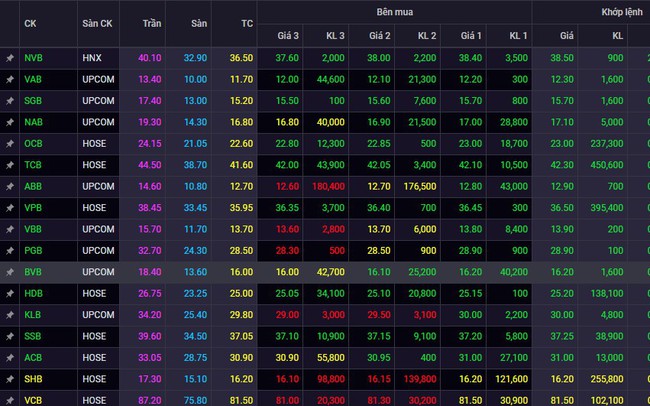The image size is (650, 406).
Task: Unpin the OCB ticker
Action: [x=10, y=144]
